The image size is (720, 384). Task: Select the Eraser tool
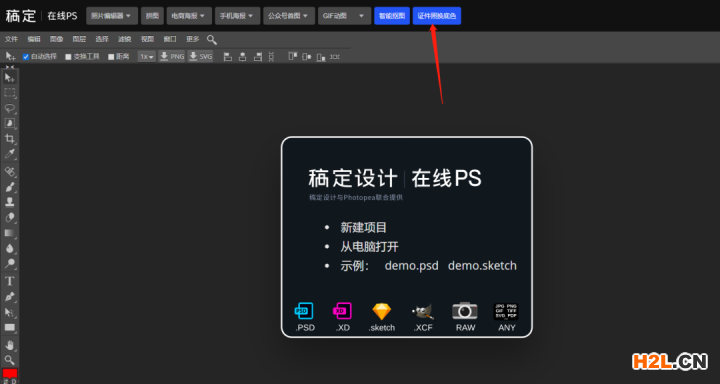tap(10, 217)
